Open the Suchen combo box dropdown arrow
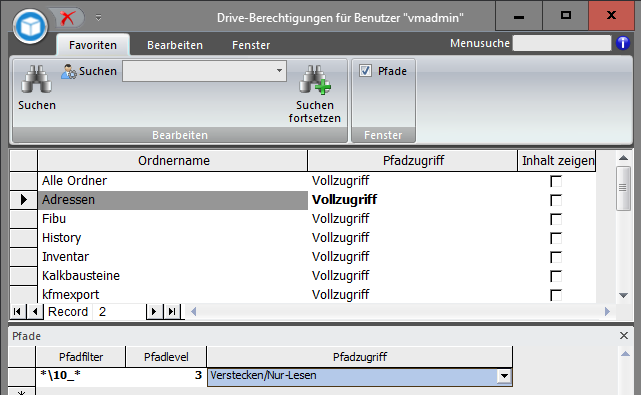The width and height of the screenshot is (641, 395). [279, 71]
